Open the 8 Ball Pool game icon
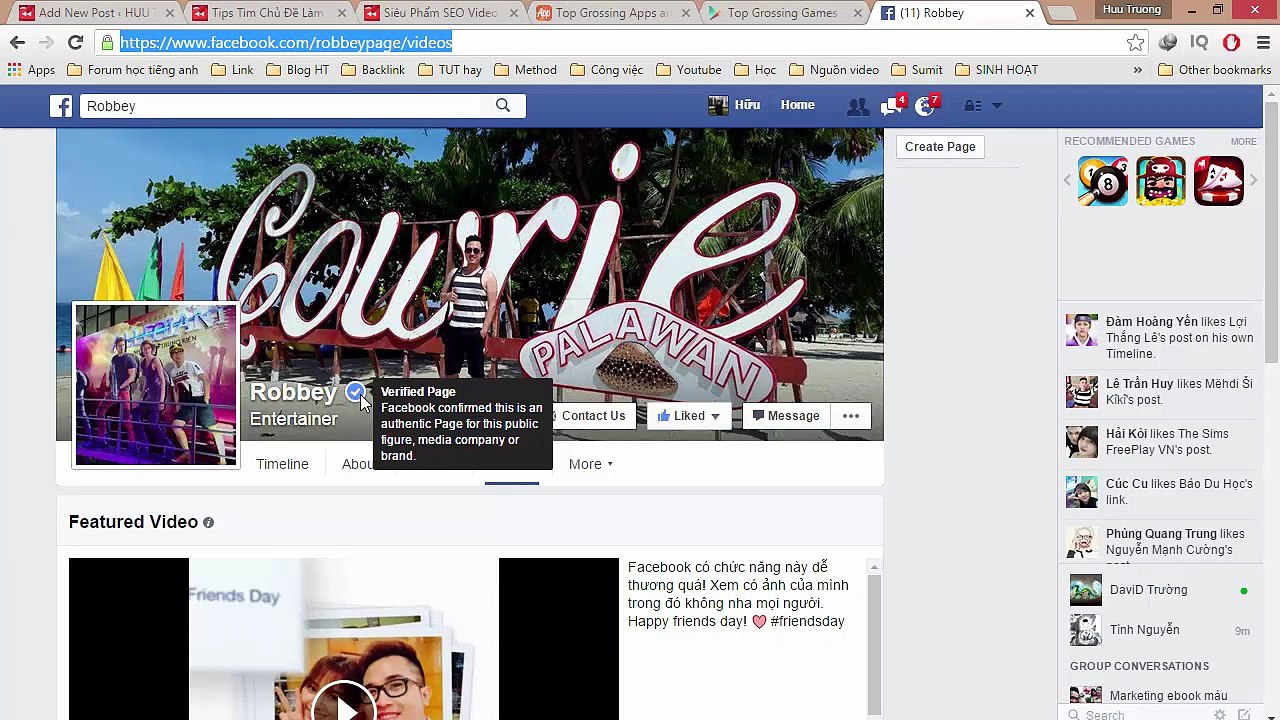Viewport: 1280px width, 720px height. tap(1103, 181)
